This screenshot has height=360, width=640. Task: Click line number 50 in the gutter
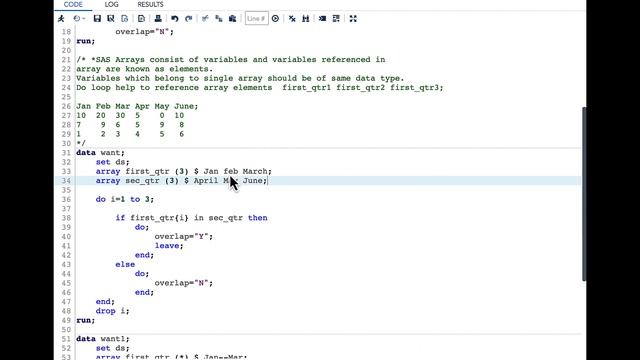pos(66,330)
